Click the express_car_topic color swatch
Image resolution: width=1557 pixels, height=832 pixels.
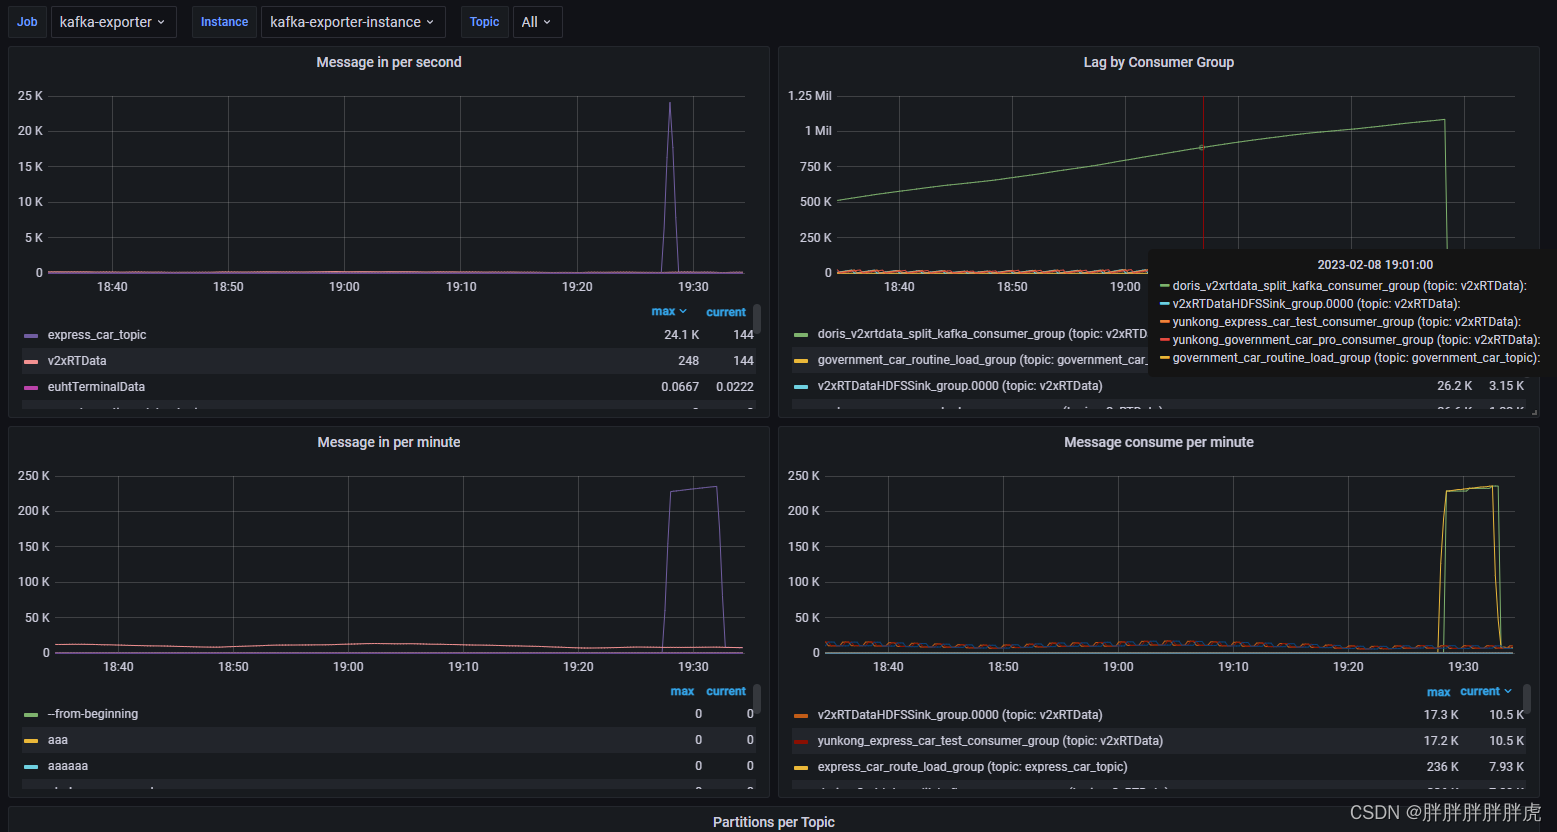pyautogui.click(x=31, y=336)
